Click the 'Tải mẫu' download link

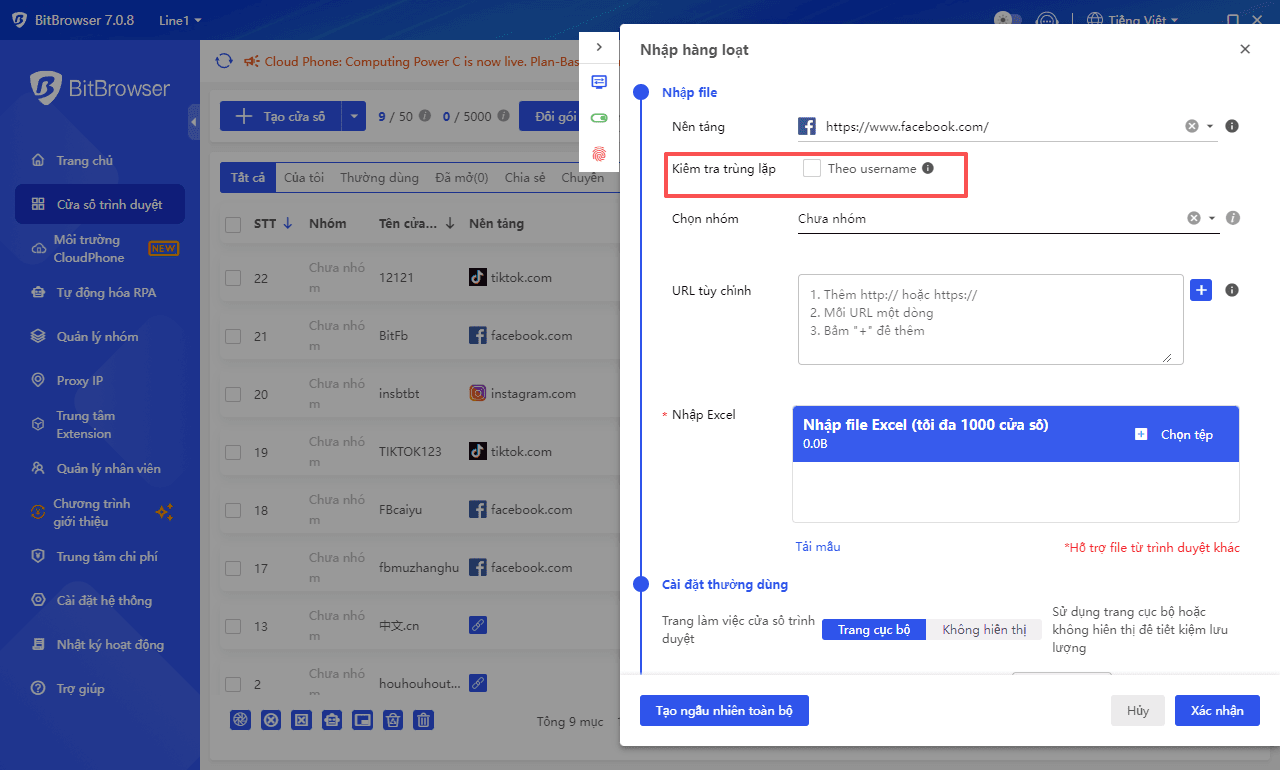(818, 546)
